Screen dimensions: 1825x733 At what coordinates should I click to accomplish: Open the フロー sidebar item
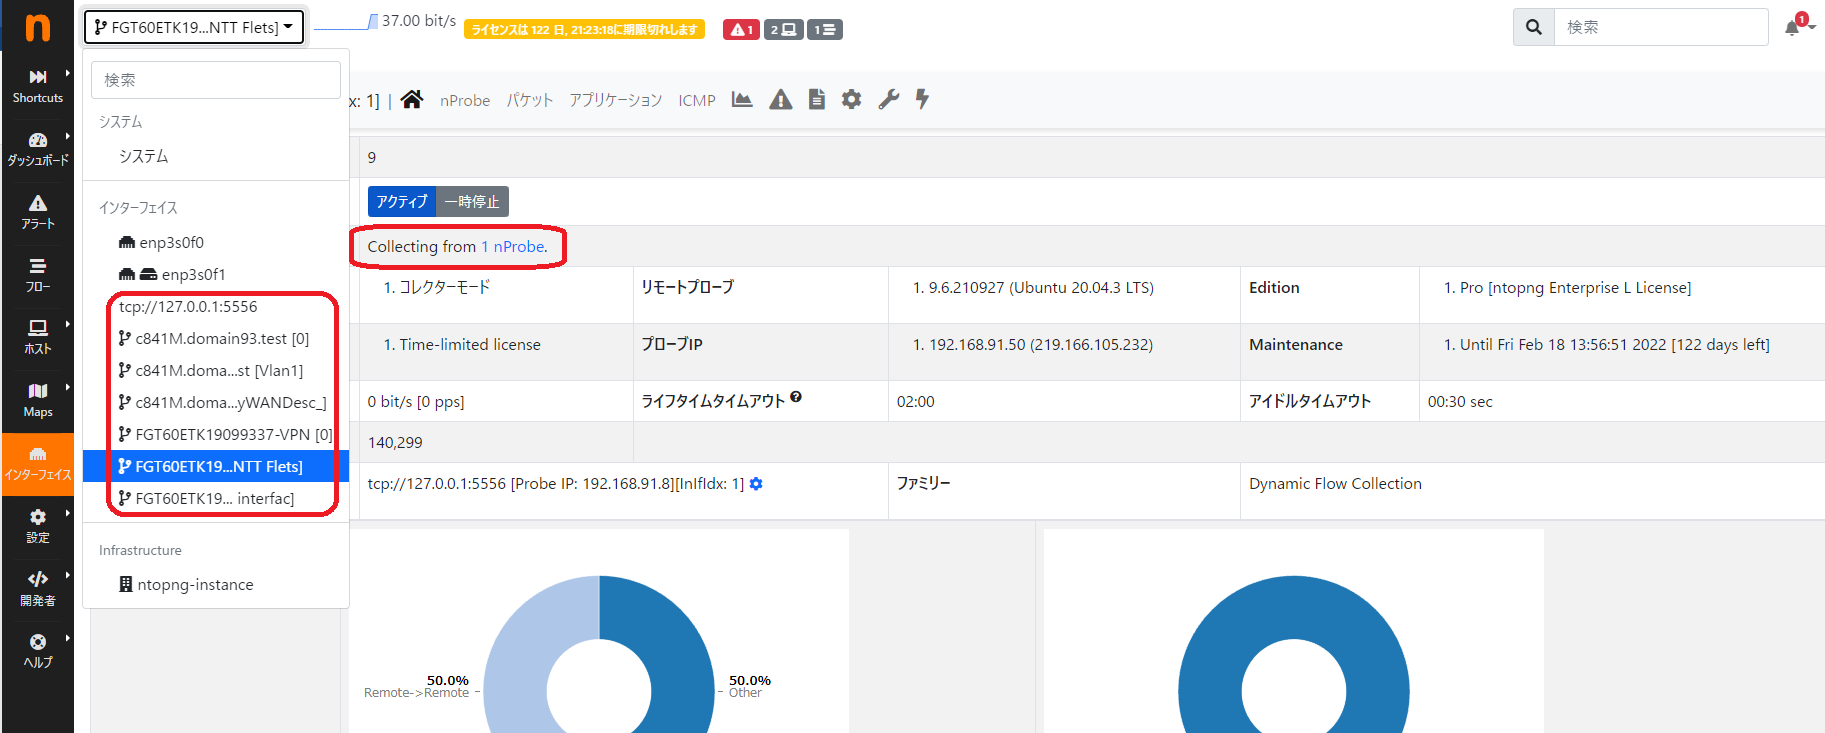(38, 275)
